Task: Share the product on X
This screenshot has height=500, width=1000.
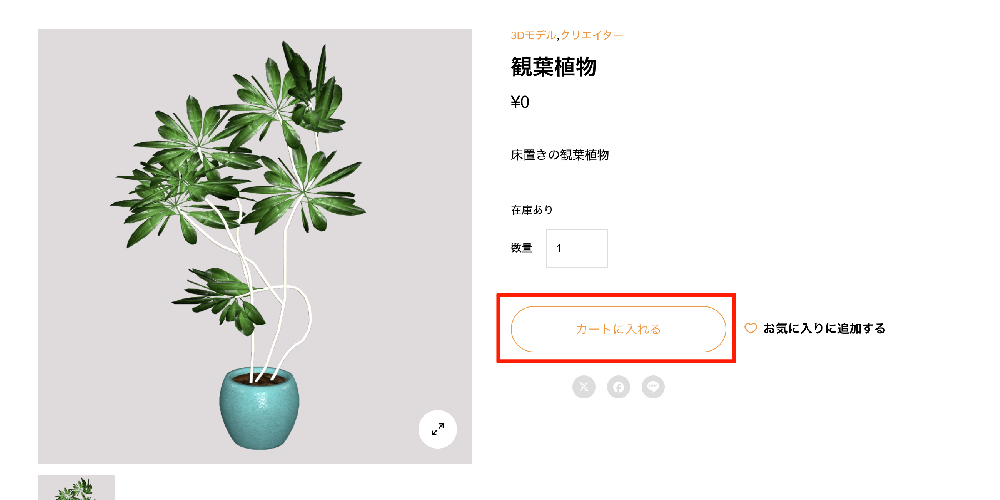Action: 584,386
